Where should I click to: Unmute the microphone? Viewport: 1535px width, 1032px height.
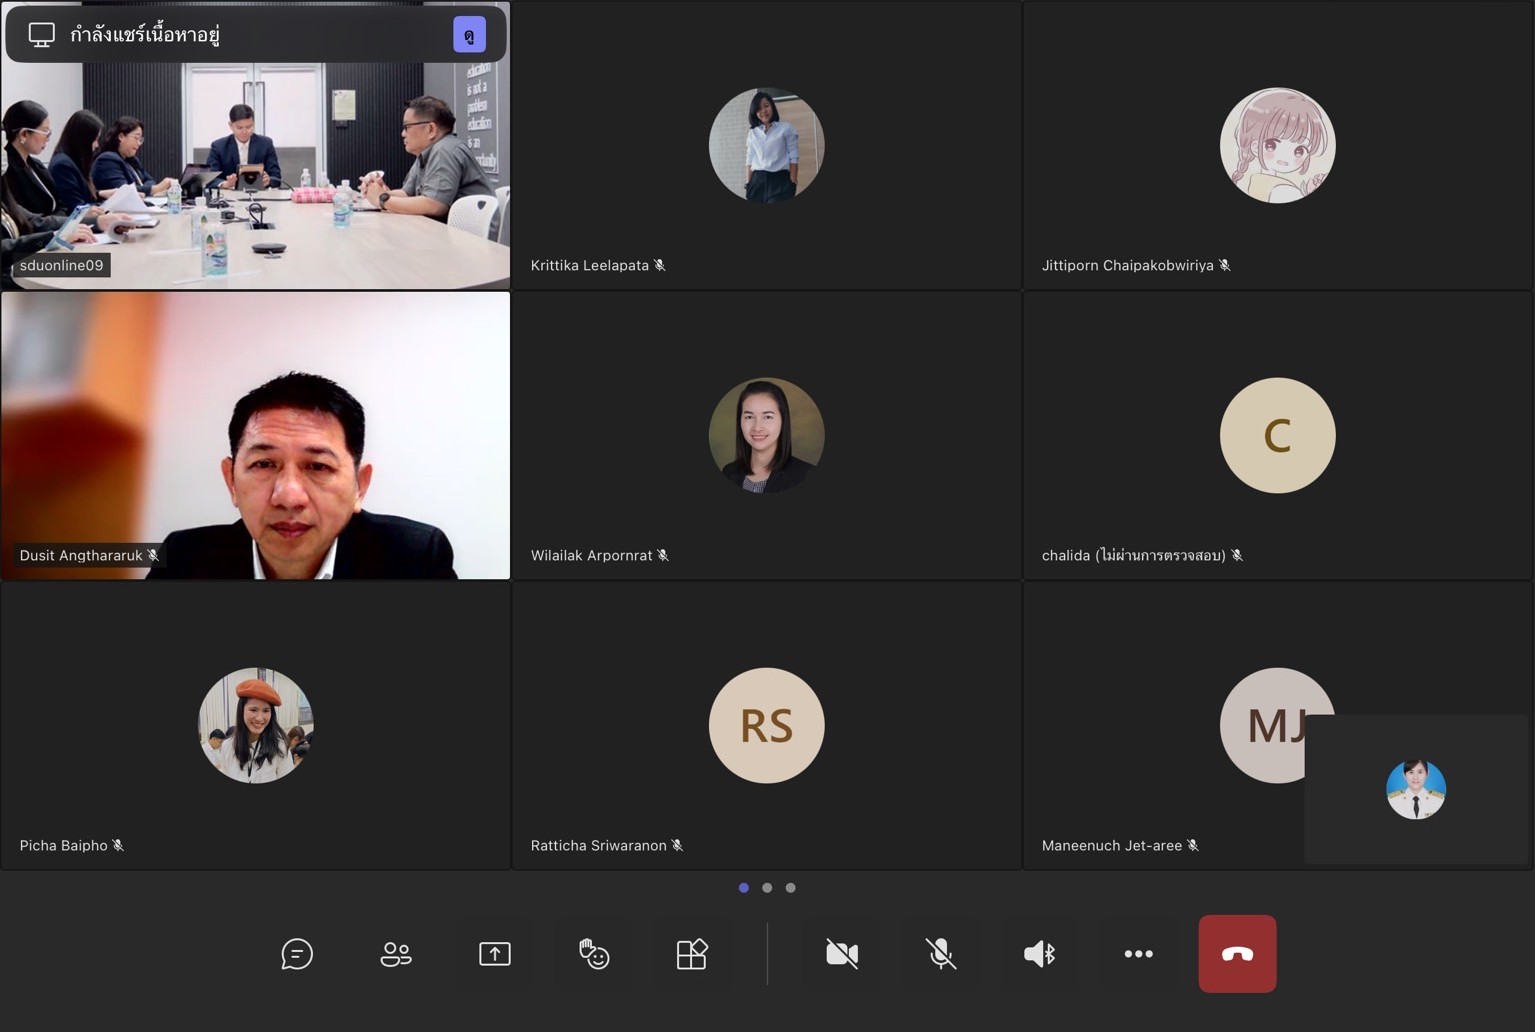click(x=941, y=954)
